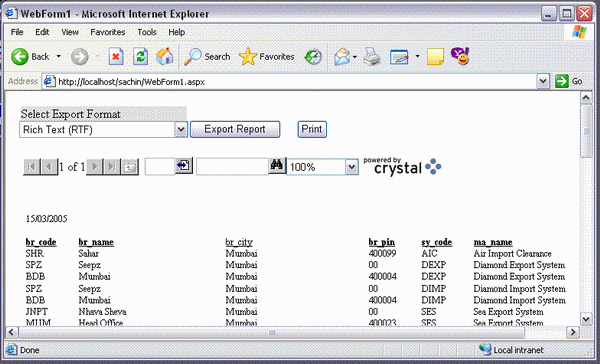This screenshot has width=600, height=364.
Task: Go to the Home page icon
Action: pos(165,56)
